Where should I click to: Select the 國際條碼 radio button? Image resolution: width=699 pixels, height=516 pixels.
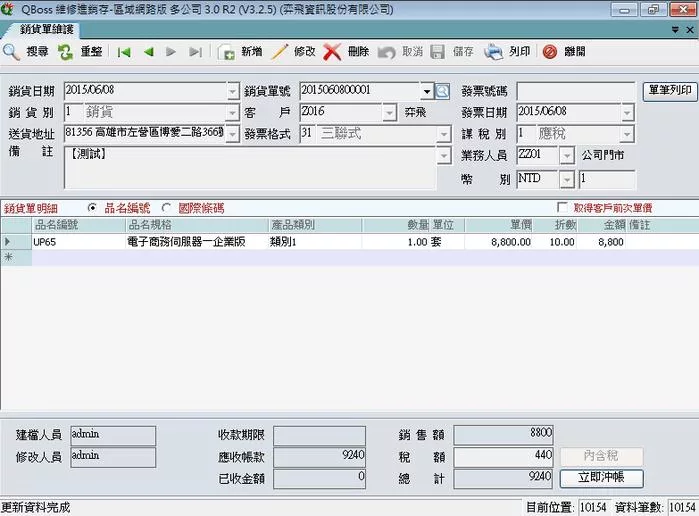[x=166, y=208]
